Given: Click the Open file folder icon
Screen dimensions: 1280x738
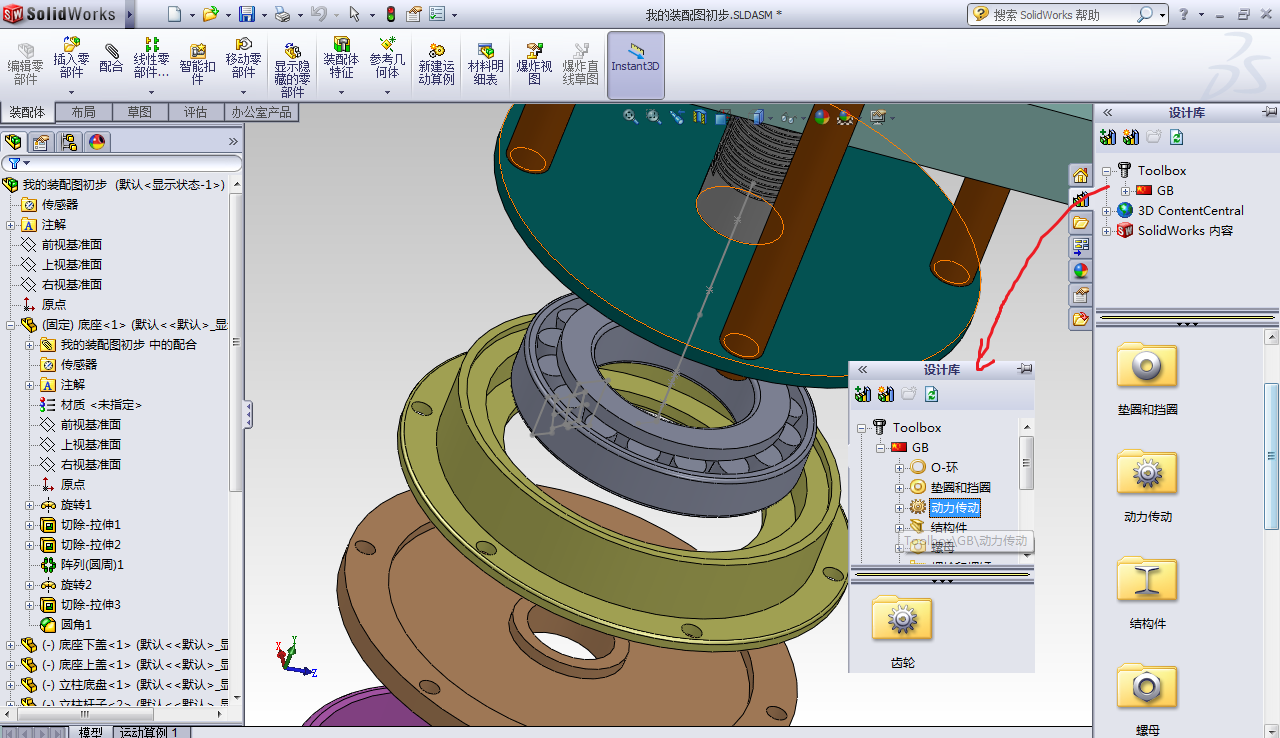Looking at the screenshot, I should 209,14.
